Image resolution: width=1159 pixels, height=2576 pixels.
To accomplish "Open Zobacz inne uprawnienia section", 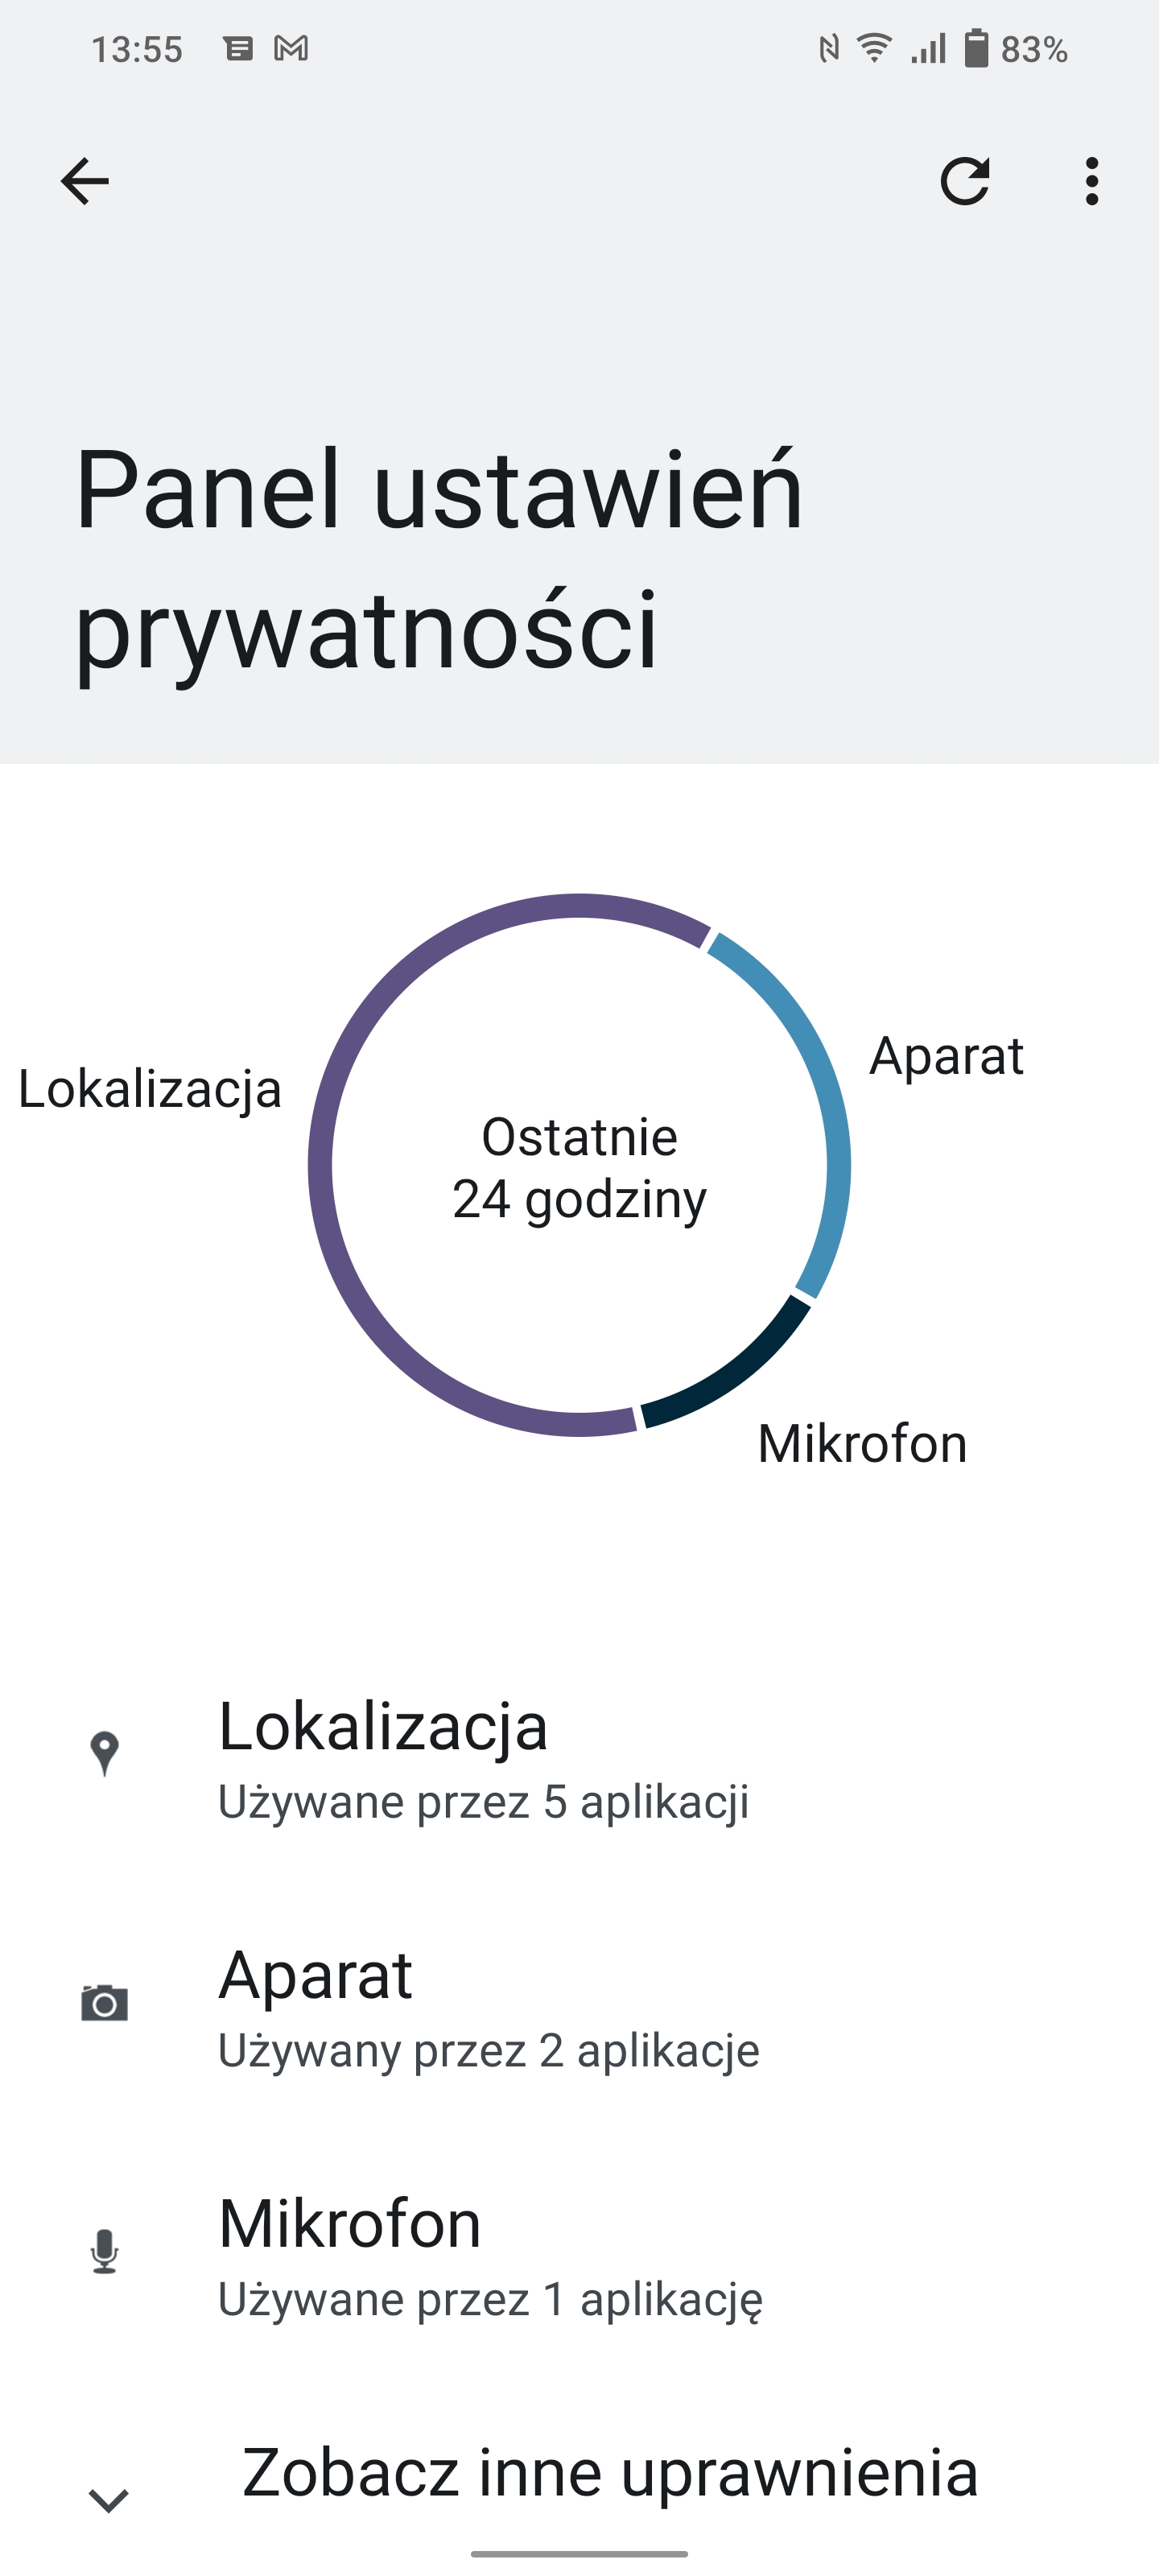I will pyautogui.click(x=579, y=2472).
